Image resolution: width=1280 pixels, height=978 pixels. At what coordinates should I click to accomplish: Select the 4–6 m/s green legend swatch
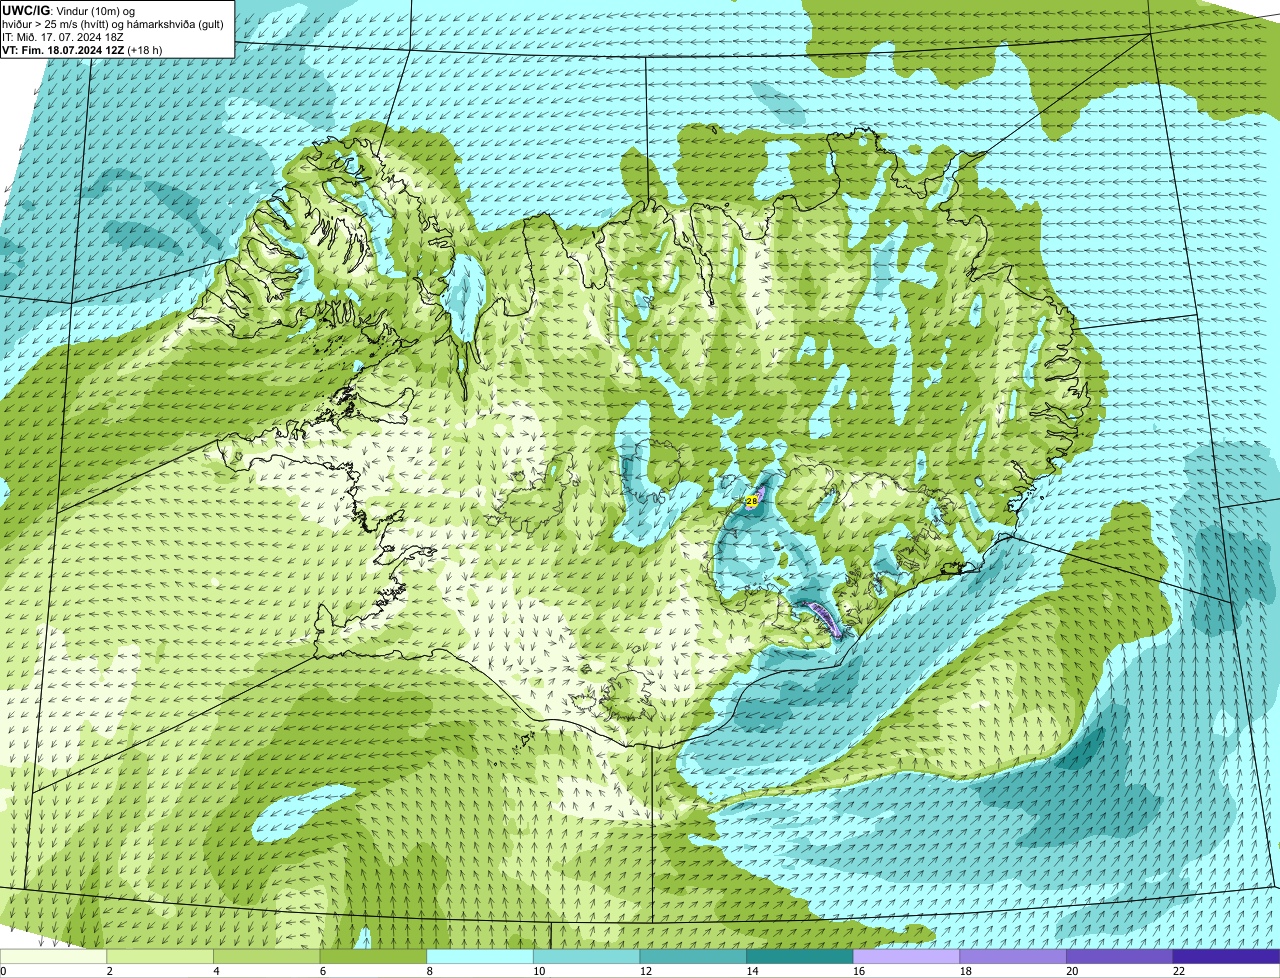266,956
